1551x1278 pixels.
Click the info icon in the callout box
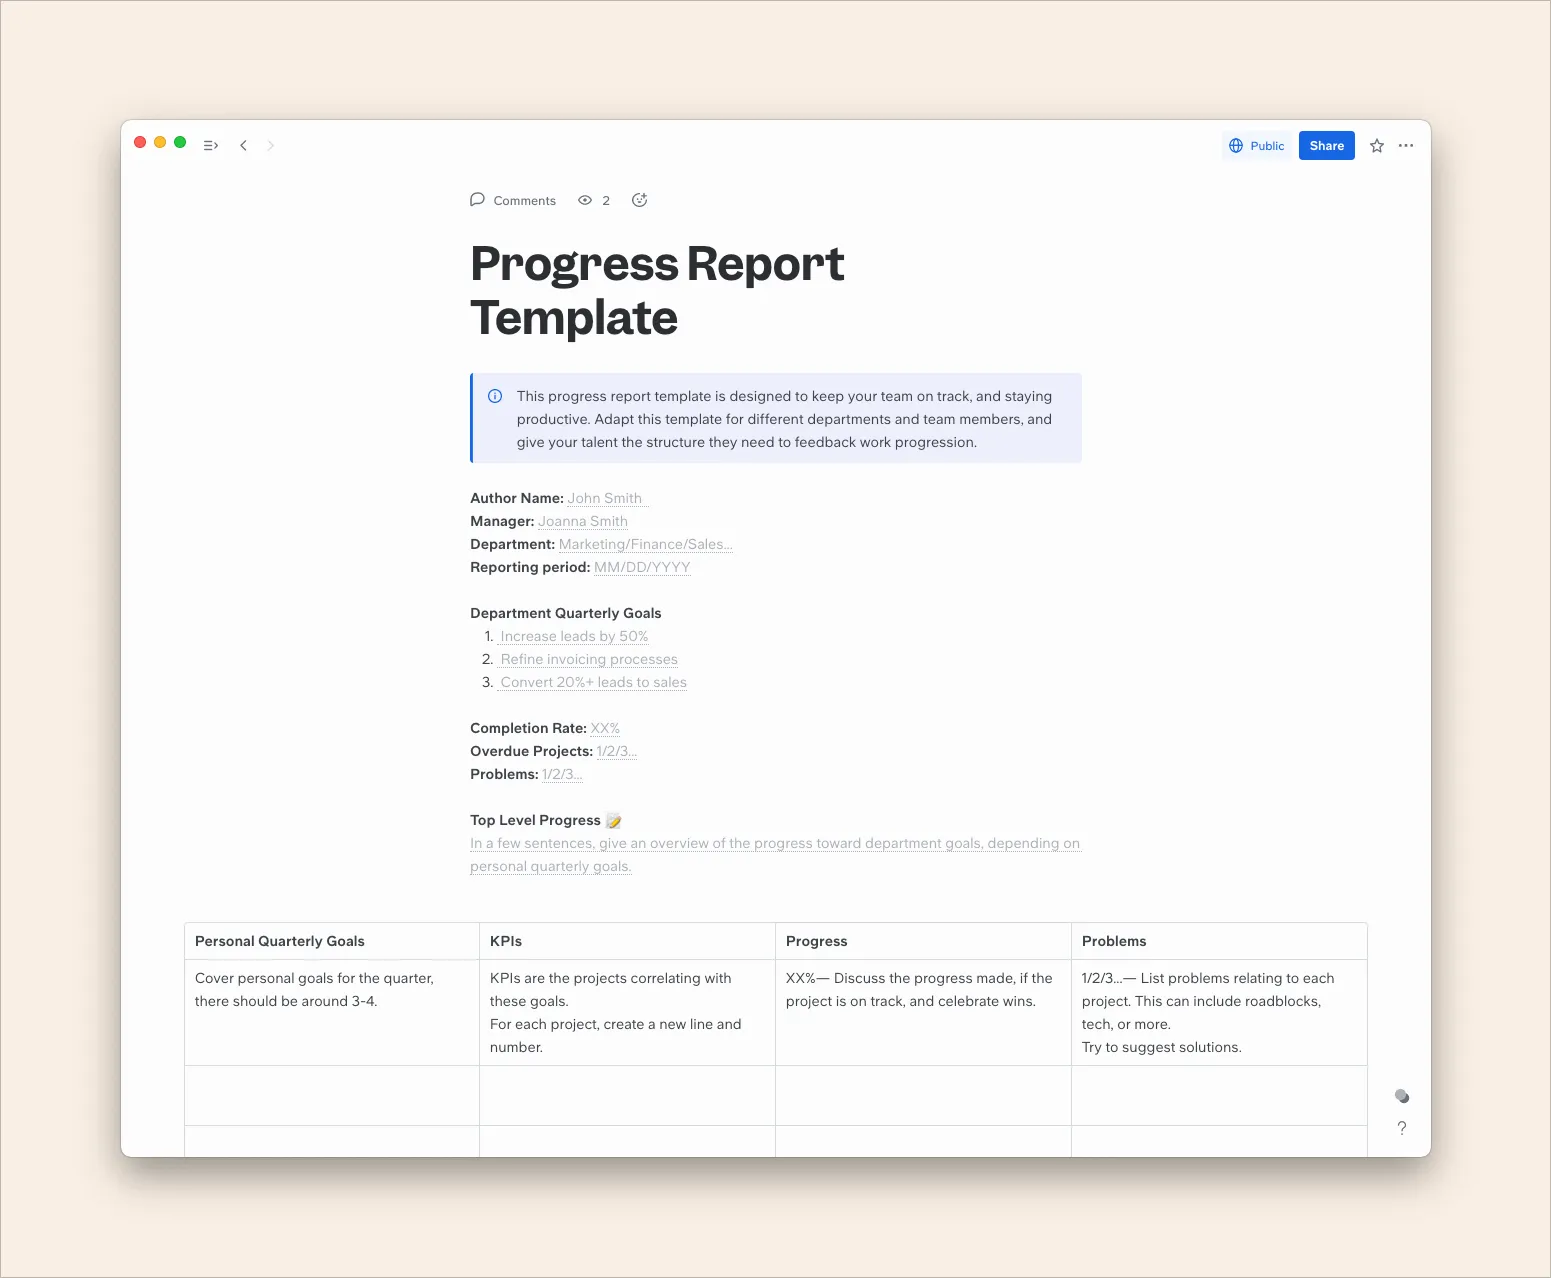click(494, 396)
